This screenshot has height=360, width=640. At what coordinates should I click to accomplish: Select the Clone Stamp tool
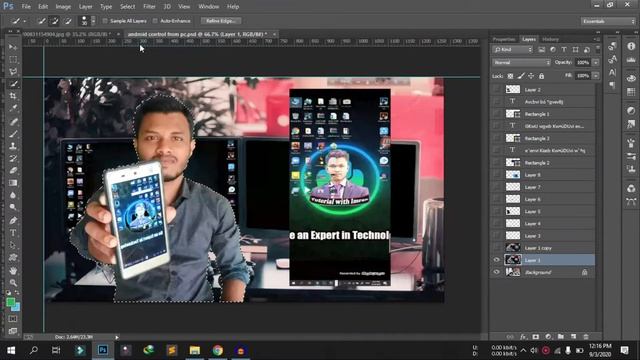(13, 146)
